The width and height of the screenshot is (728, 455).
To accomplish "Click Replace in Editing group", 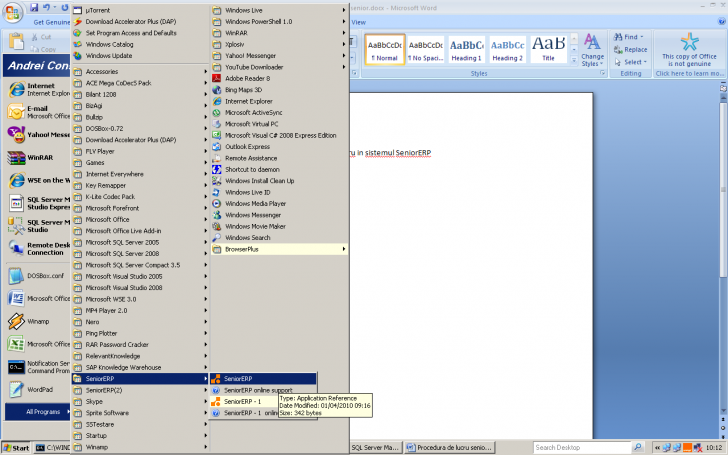I will 630,49.
